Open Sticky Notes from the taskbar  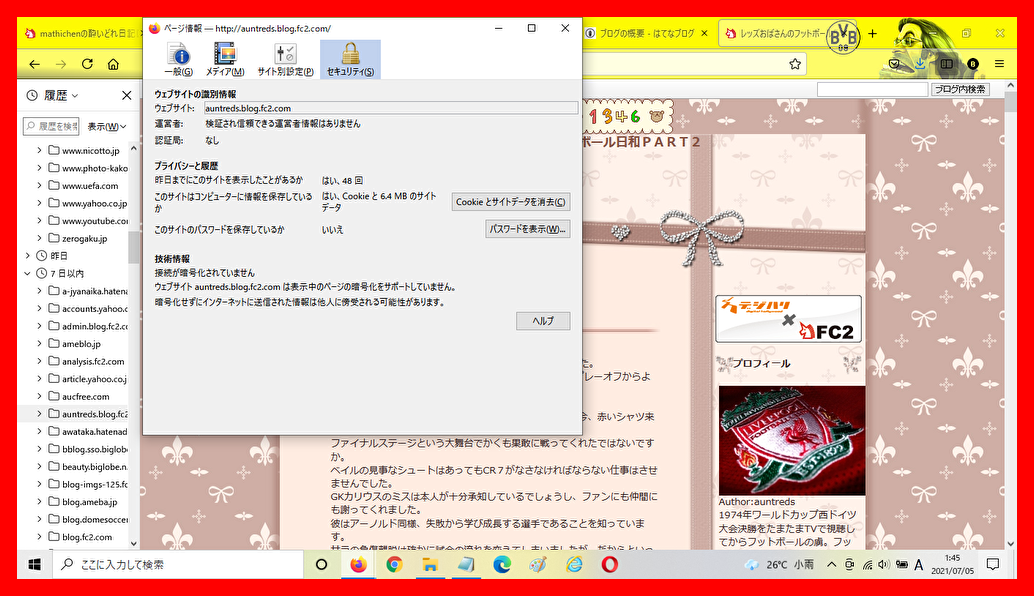click(464, 564)
